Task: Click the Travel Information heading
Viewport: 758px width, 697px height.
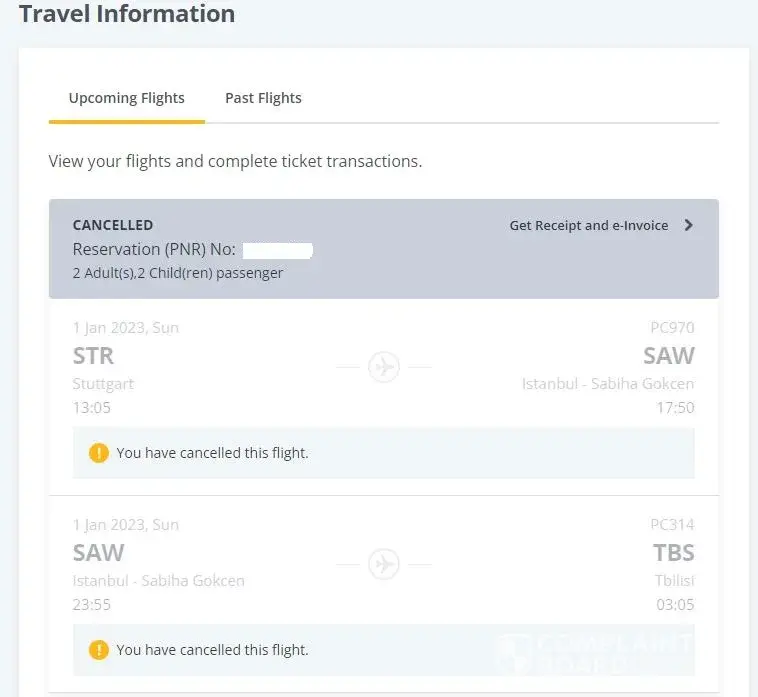Action: (x=127, y=15)
